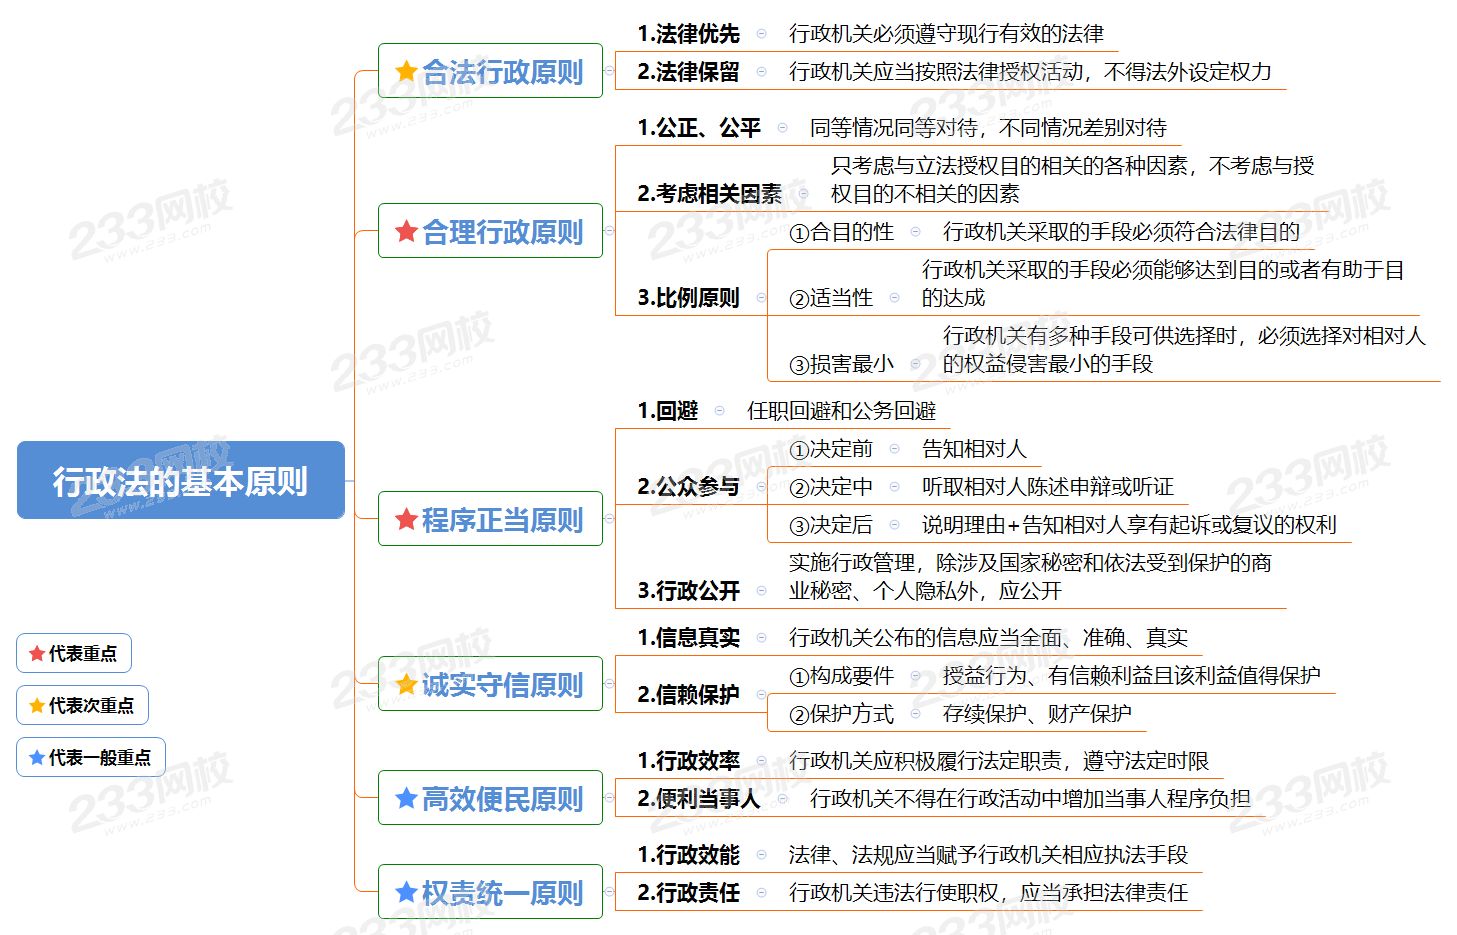
Task: Click the yellow star on 诚实守信原则 node
Action: [x=406, y=685]
